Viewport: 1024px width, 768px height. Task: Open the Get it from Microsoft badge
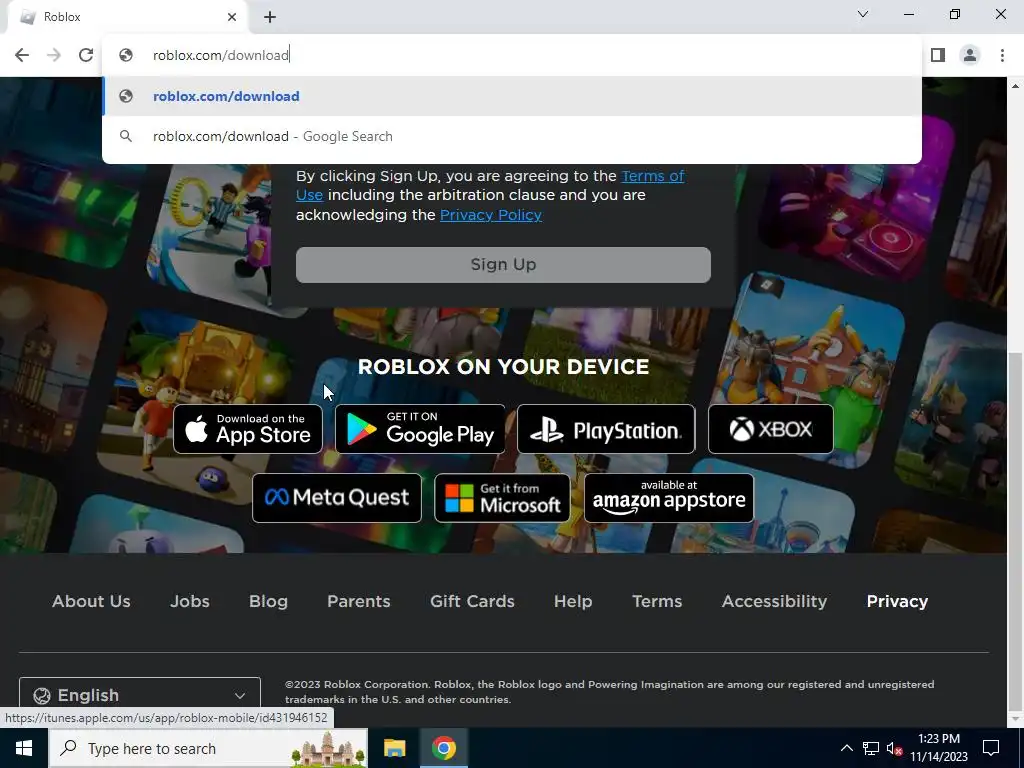click(502, 498)
